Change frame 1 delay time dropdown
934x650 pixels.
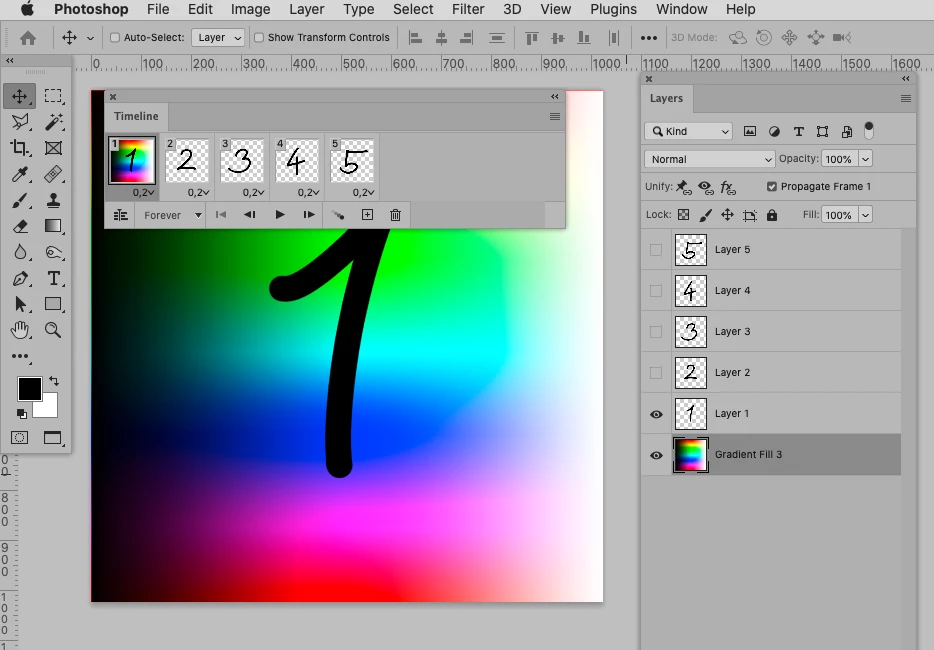tap(144, 192)
